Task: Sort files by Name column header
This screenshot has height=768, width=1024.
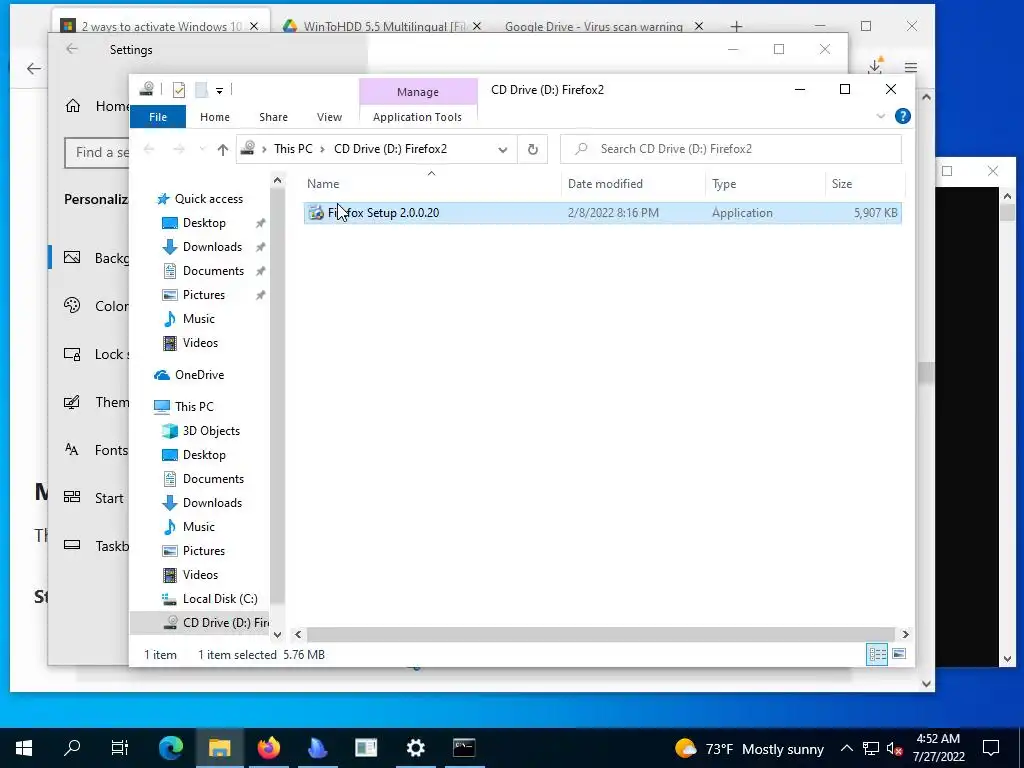Action: pyautogui.click(x=431, y=184)
